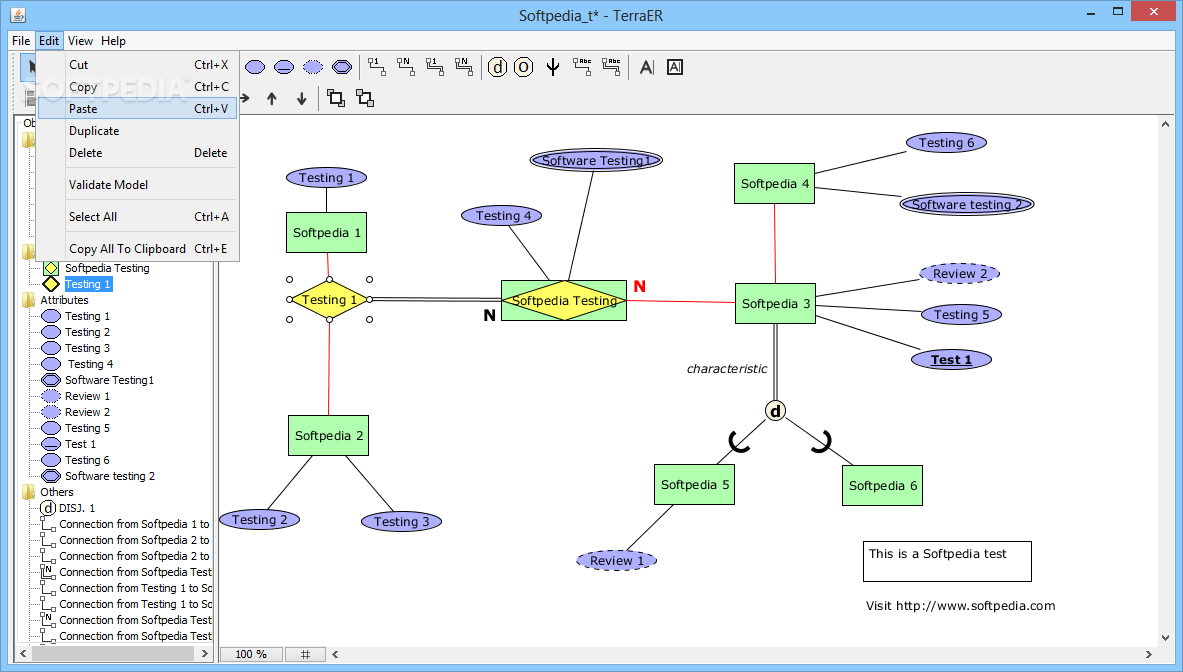The image size is (1183, 672).
Task: Open the File menu
Action: coord(21,41)
